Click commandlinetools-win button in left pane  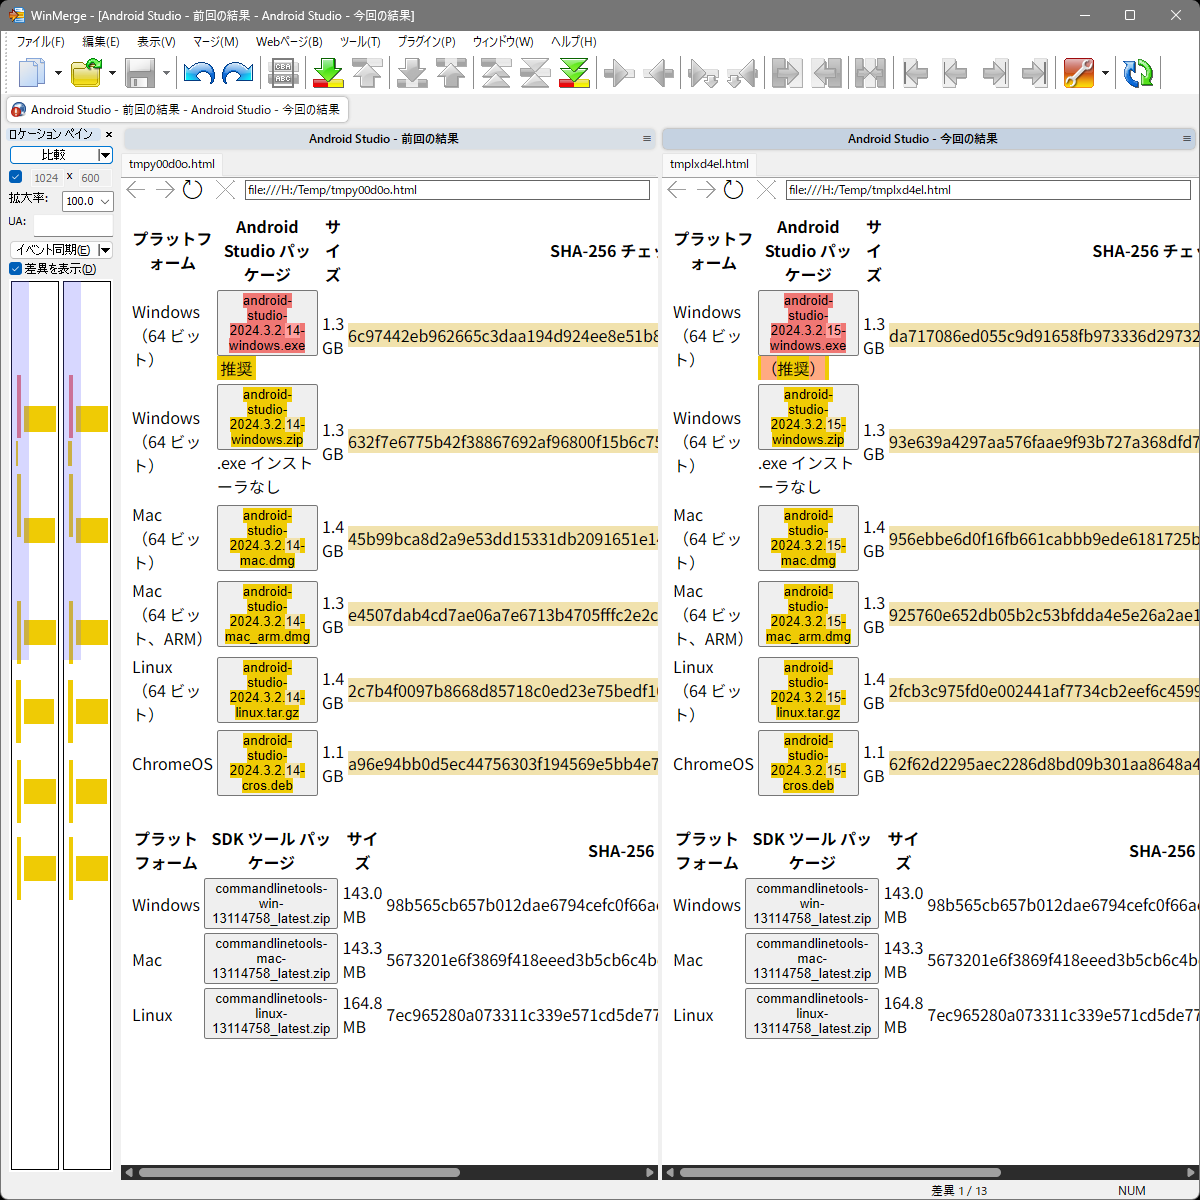point(271,903)
